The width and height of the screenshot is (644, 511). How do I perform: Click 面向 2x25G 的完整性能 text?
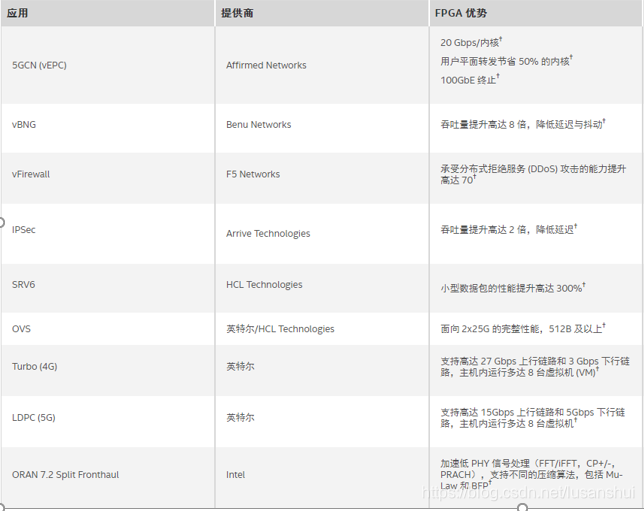click(x=523, y=328)
